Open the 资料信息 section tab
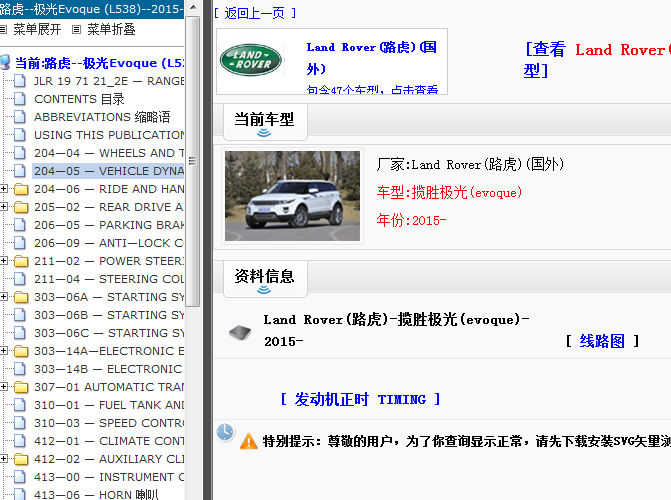The height and width of the screenshot is (500, 671). point(265,279)
